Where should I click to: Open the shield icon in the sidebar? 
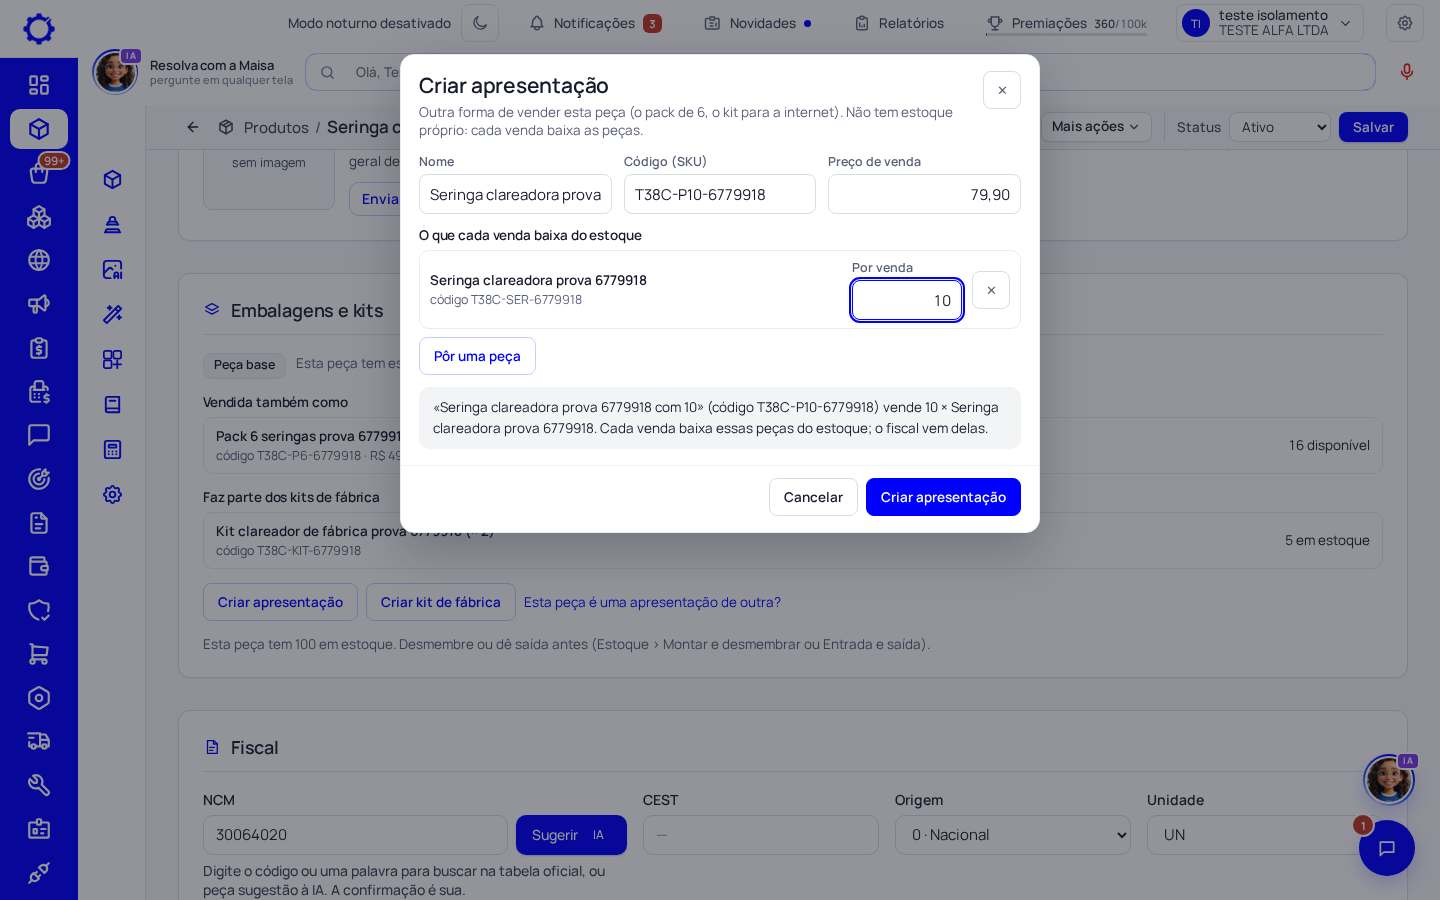tap(39, 610)
